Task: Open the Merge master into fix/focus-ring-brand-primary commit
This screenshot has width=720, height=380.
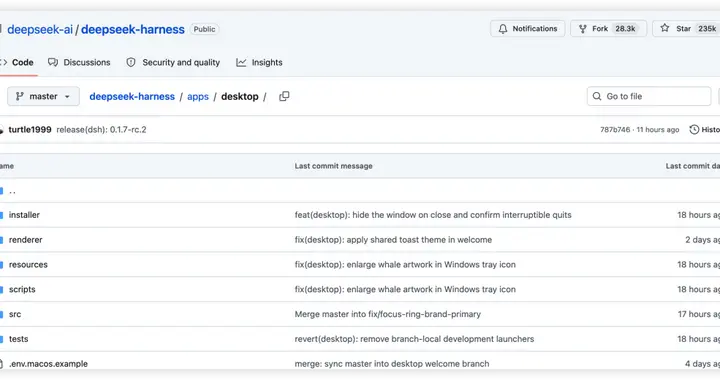Action: 388,314
